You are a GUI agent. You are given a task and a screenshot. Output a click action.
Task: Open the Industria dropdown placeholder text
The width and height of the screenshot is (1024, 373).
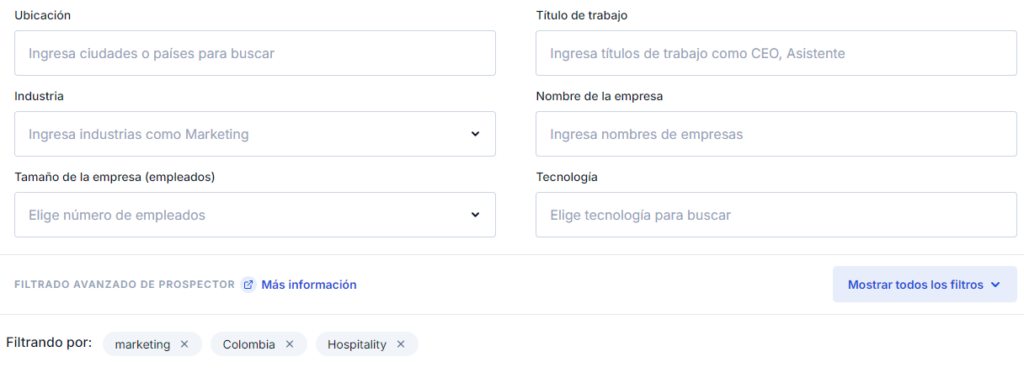pyautogui.click(x=138, y=135)
